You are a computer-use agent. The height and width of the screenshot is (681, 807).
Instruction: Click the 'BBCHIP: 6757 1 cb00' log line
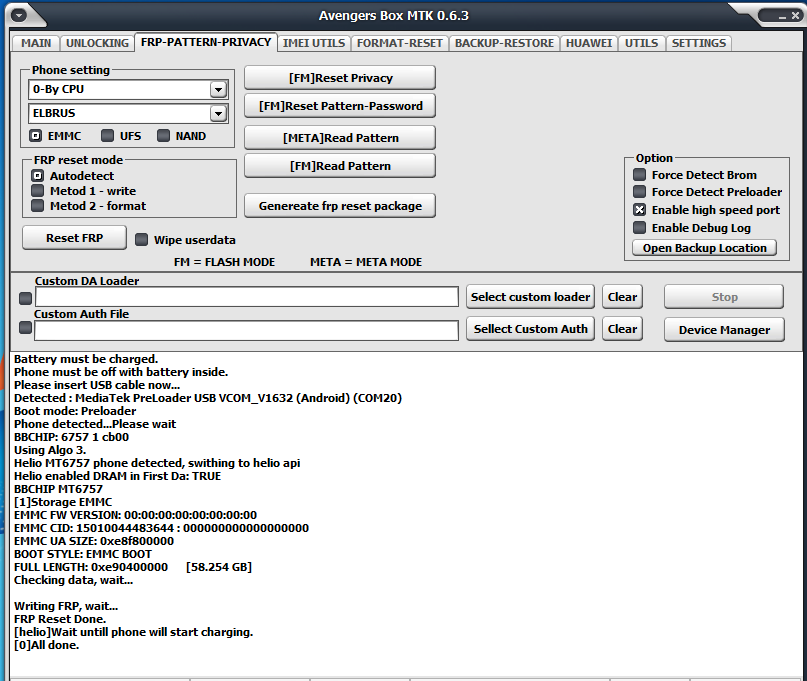point(71,437)
